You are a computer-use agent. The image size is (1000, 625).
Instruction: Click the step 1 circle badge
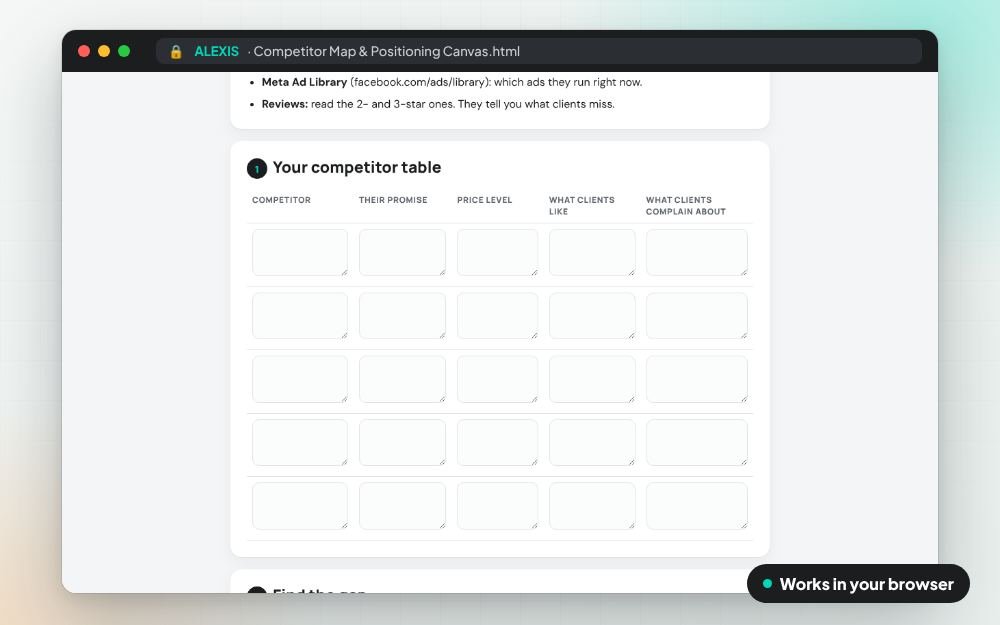[257, 168]
